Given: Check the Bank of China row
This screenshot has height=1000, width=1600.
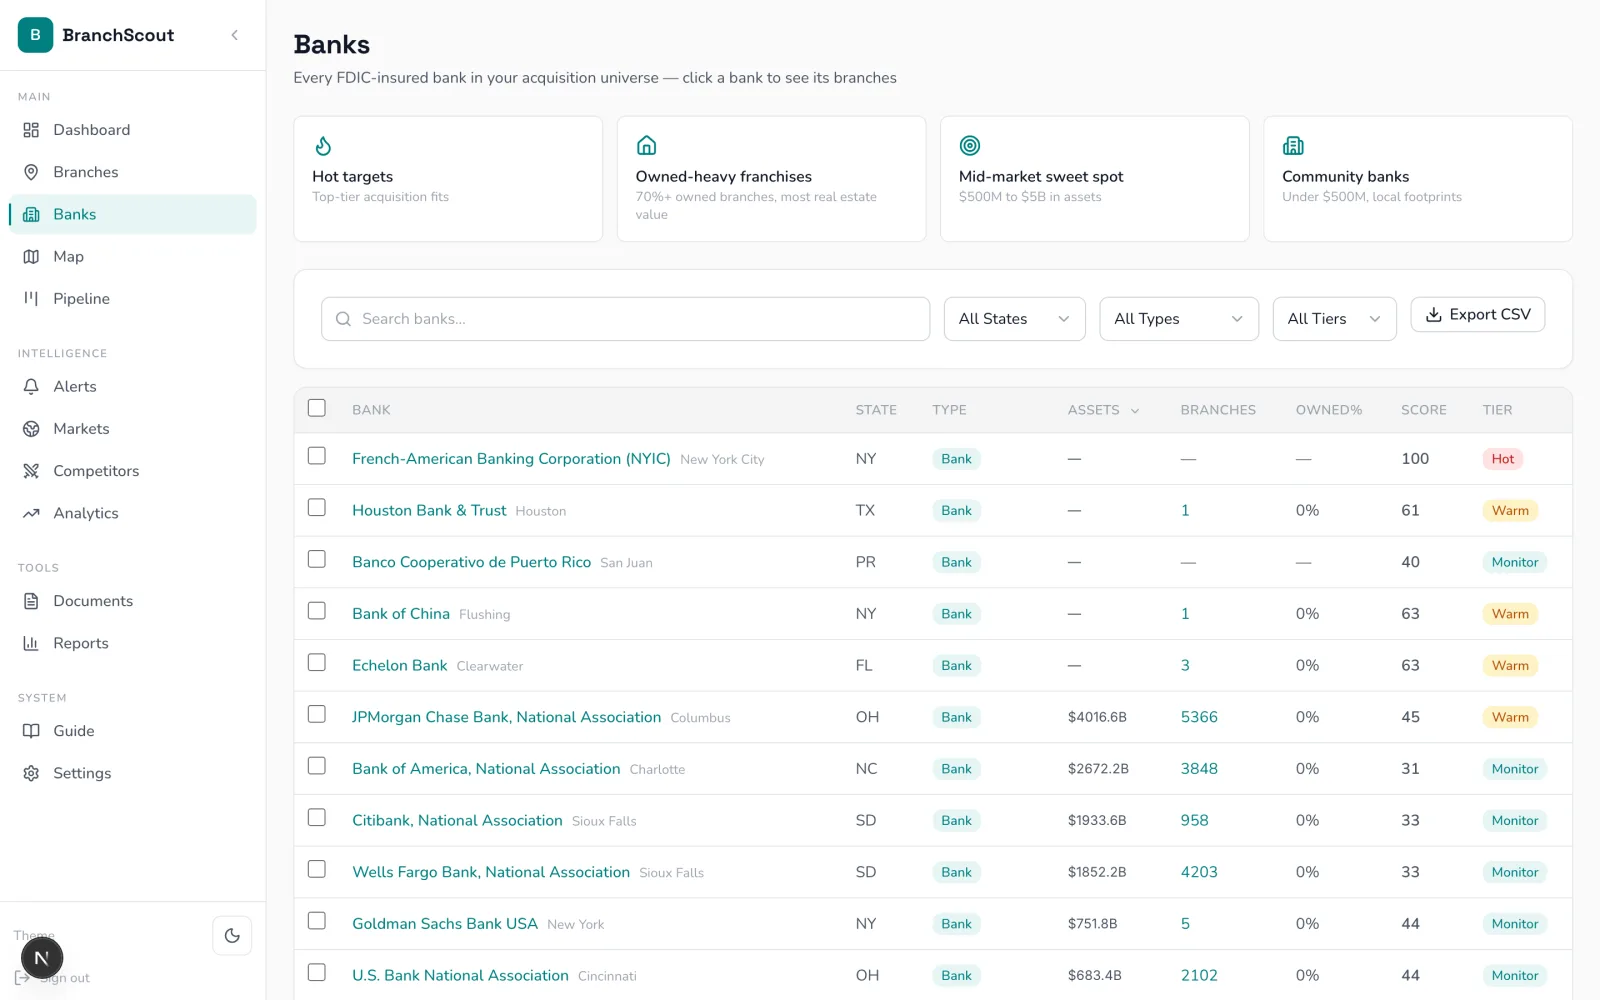Looking at the screenshot, I should click(x=317, y=611).
